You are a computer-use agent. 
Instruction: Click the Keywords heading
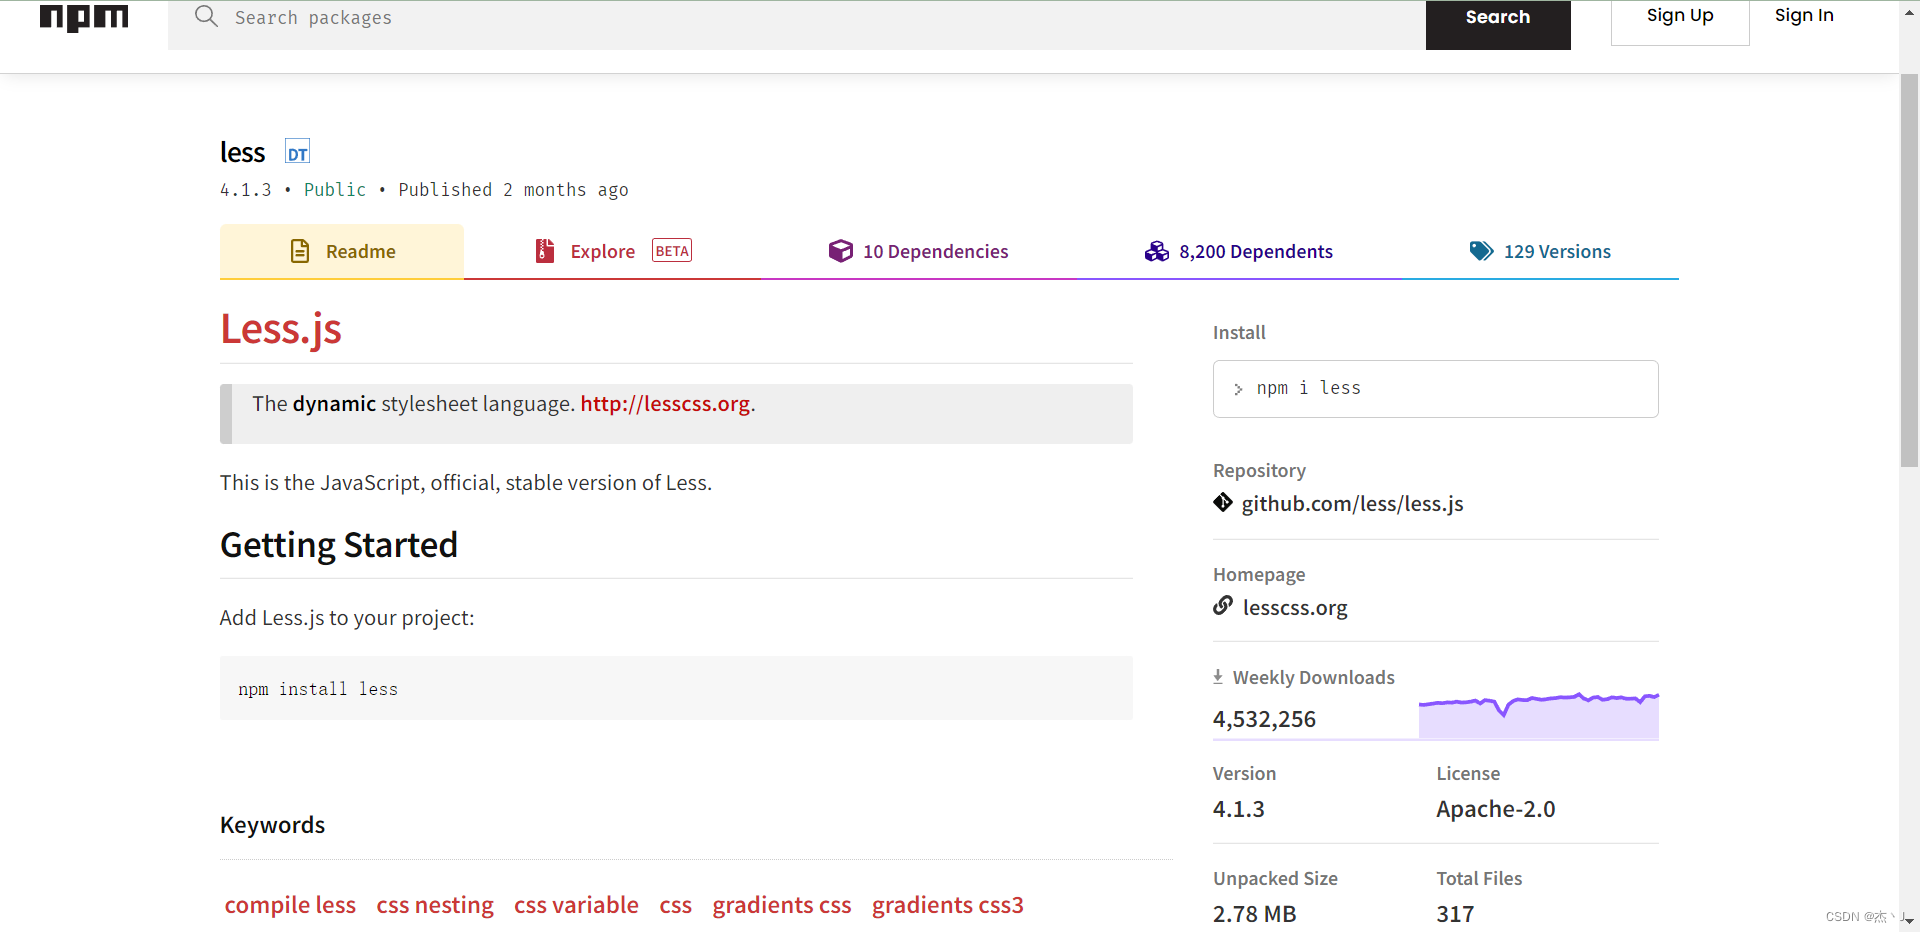[272, 825]
